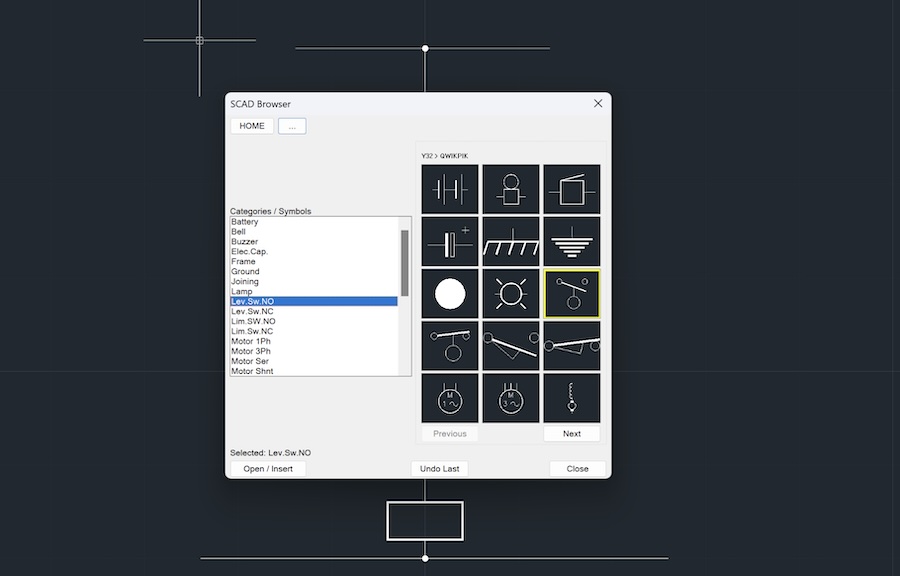Select Lim.SW.NO in the symbols list

coord(314,321)
